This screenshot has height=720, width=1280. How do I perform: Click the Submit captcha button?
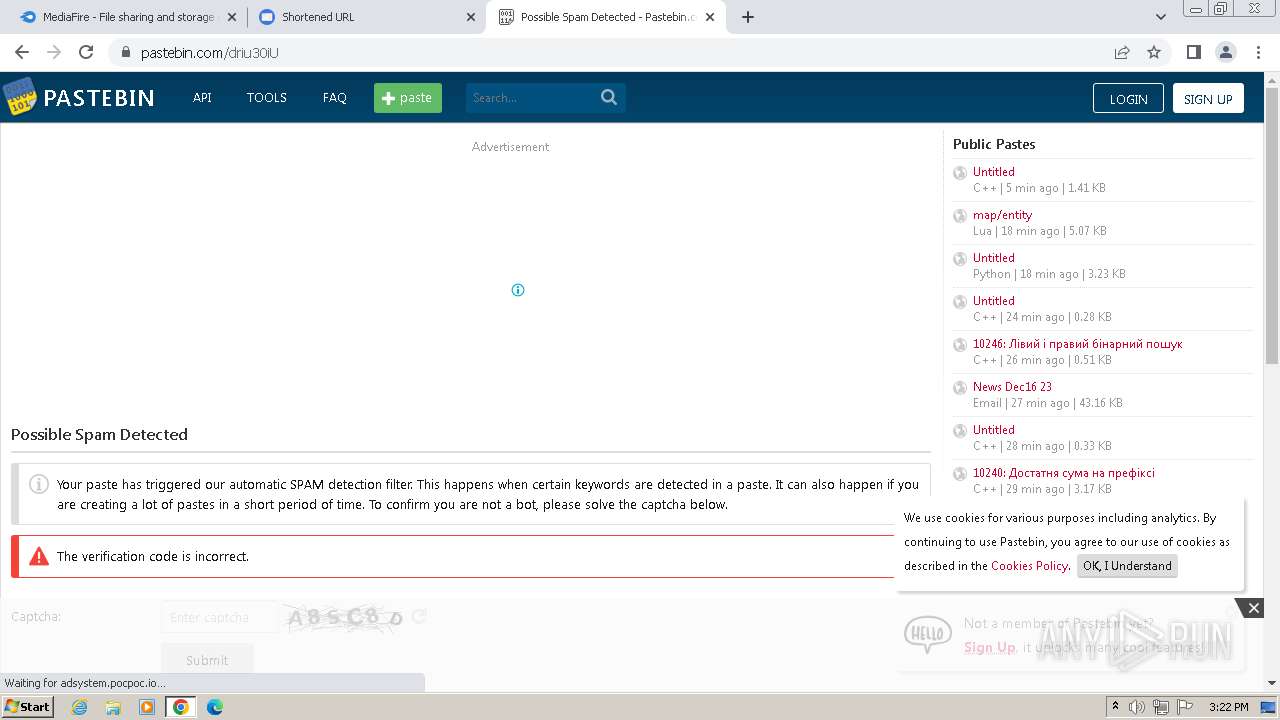207,660
